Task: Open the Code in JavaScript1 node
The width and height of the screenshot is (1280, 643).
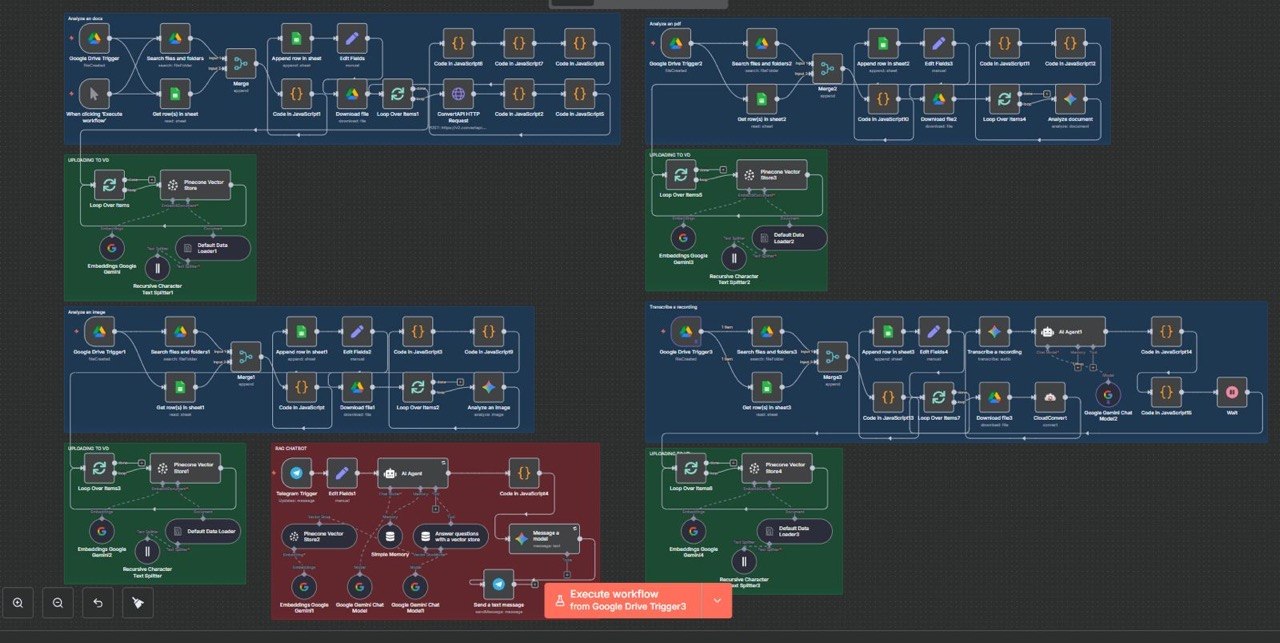Action: point(296,95)
